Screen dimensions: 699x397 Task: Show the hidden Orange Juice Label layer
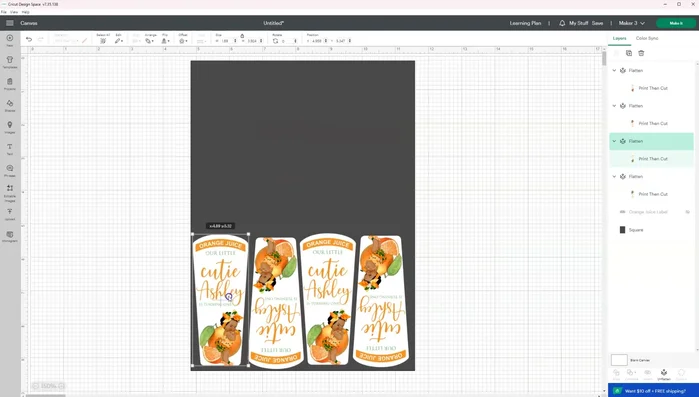point(687,212)
